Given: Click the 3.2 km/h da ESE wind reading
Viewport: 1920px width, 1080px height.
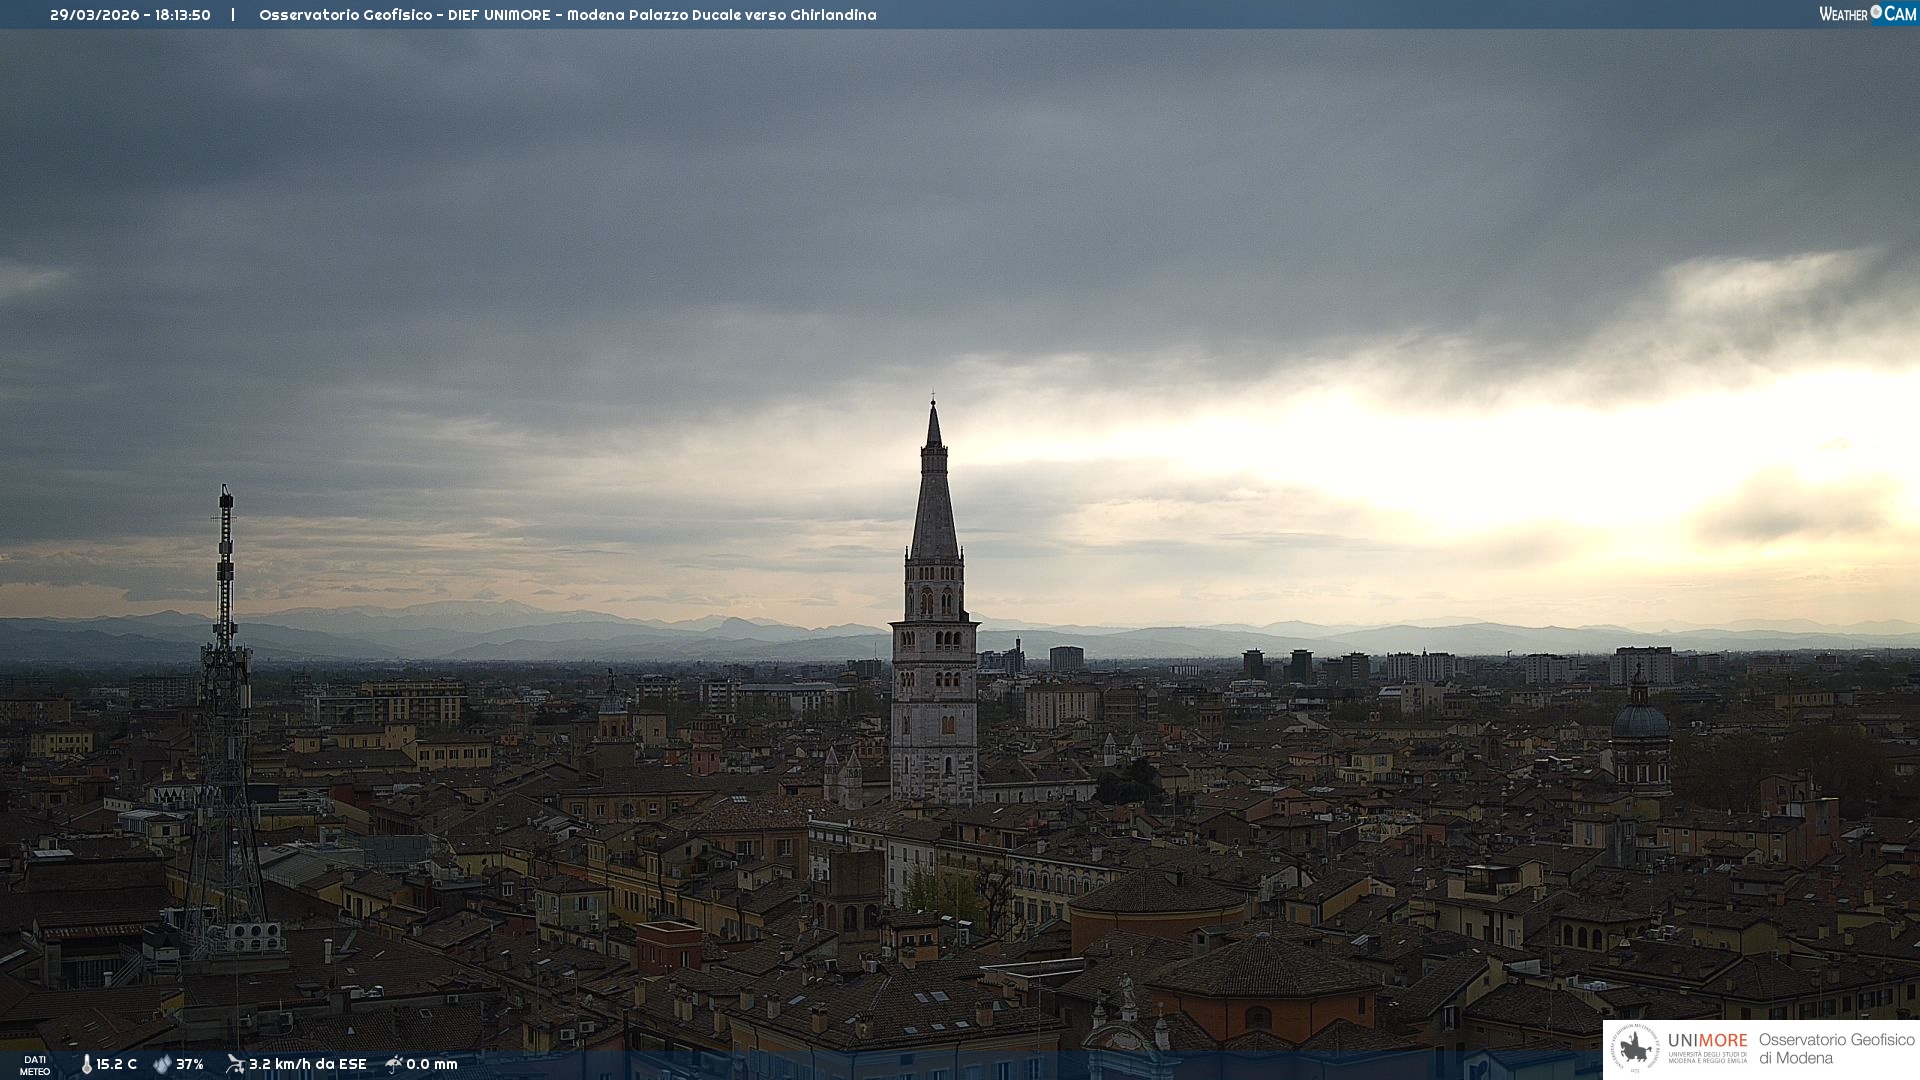Looking at the screenshot, I should click(x=307, y=1064).
